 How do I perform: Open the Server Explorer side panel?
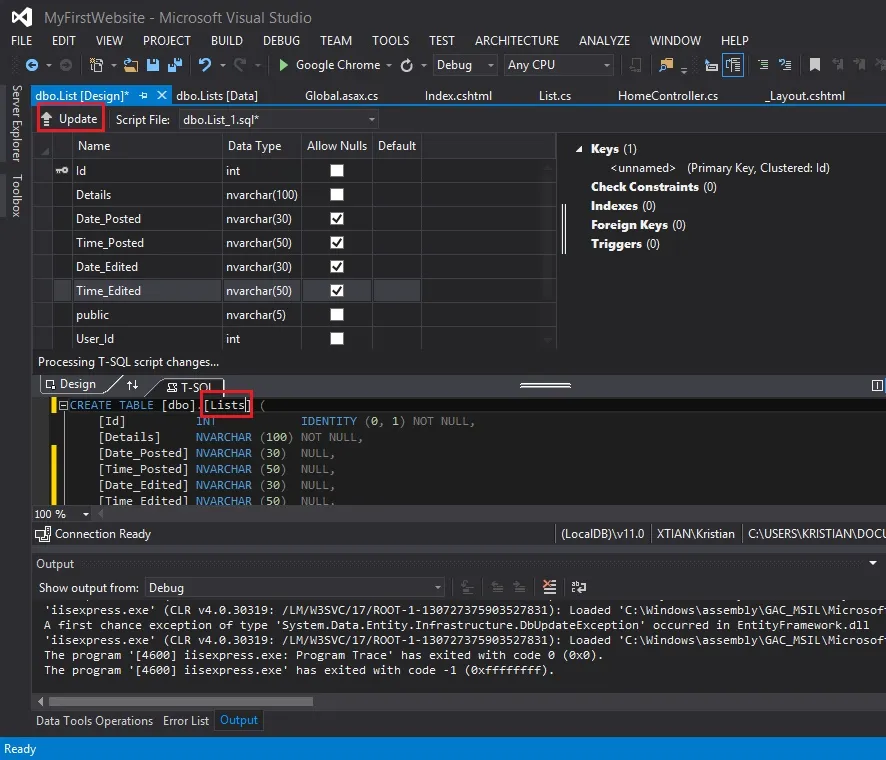tap(17, 124)
